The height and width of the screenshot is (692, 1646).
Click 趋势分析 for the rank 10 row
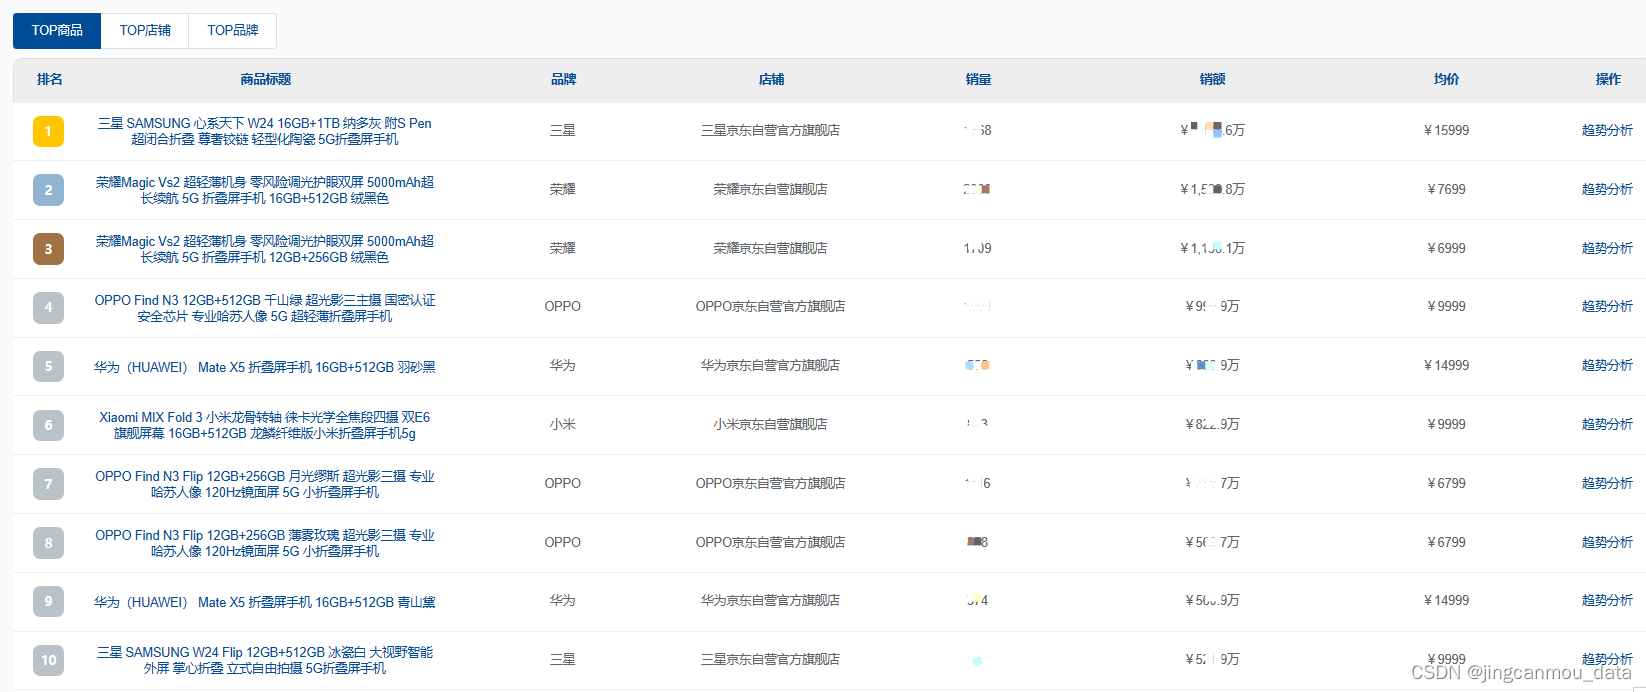point(1607,659)
